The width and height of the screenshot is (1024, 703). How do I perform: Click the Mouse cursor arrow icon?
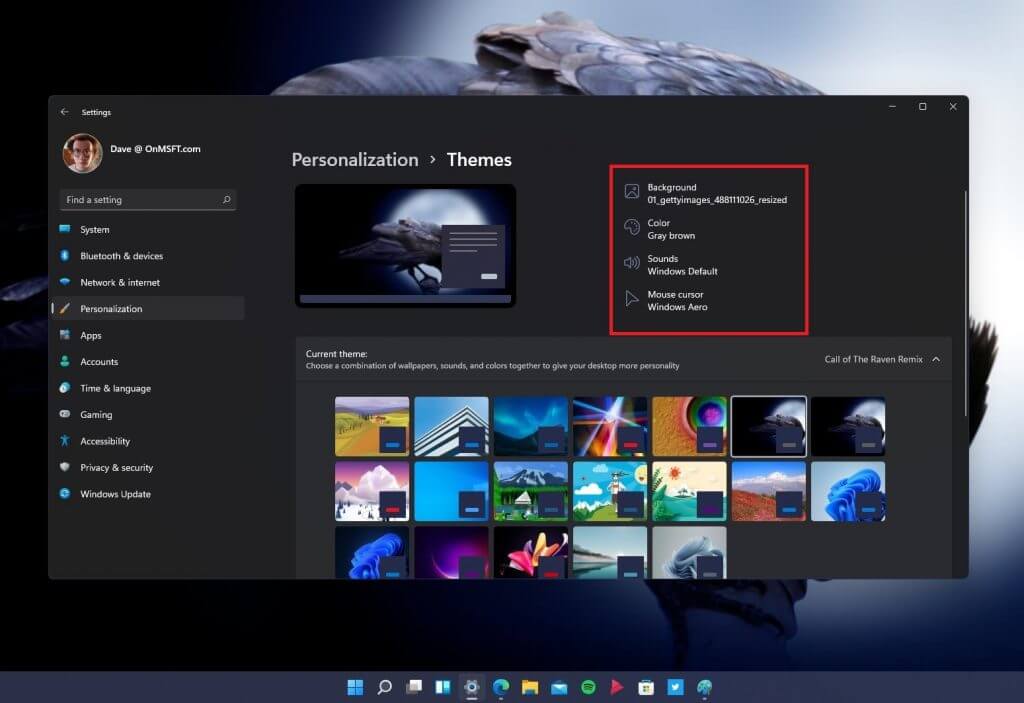(631, 297)
